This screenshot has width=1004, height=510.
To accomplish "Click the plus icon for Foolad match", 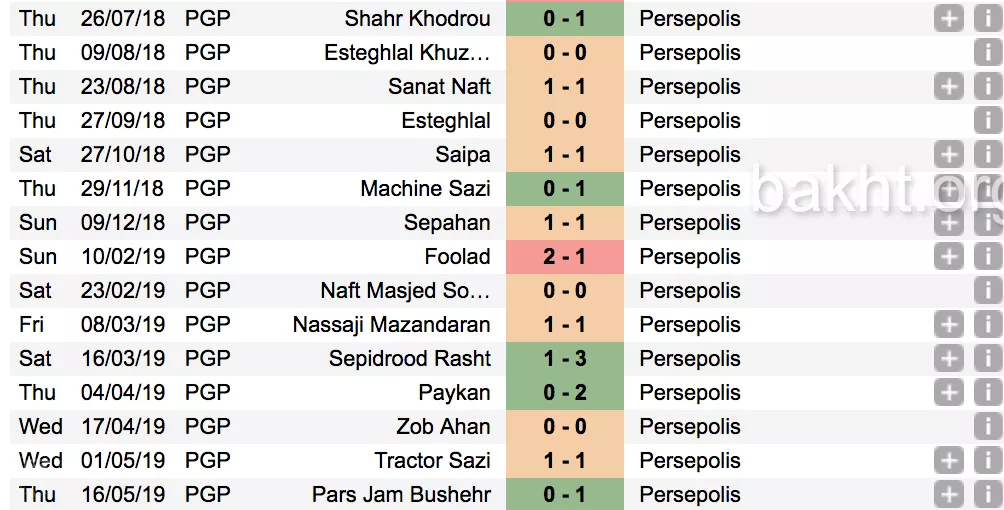I will coord(948,257).
